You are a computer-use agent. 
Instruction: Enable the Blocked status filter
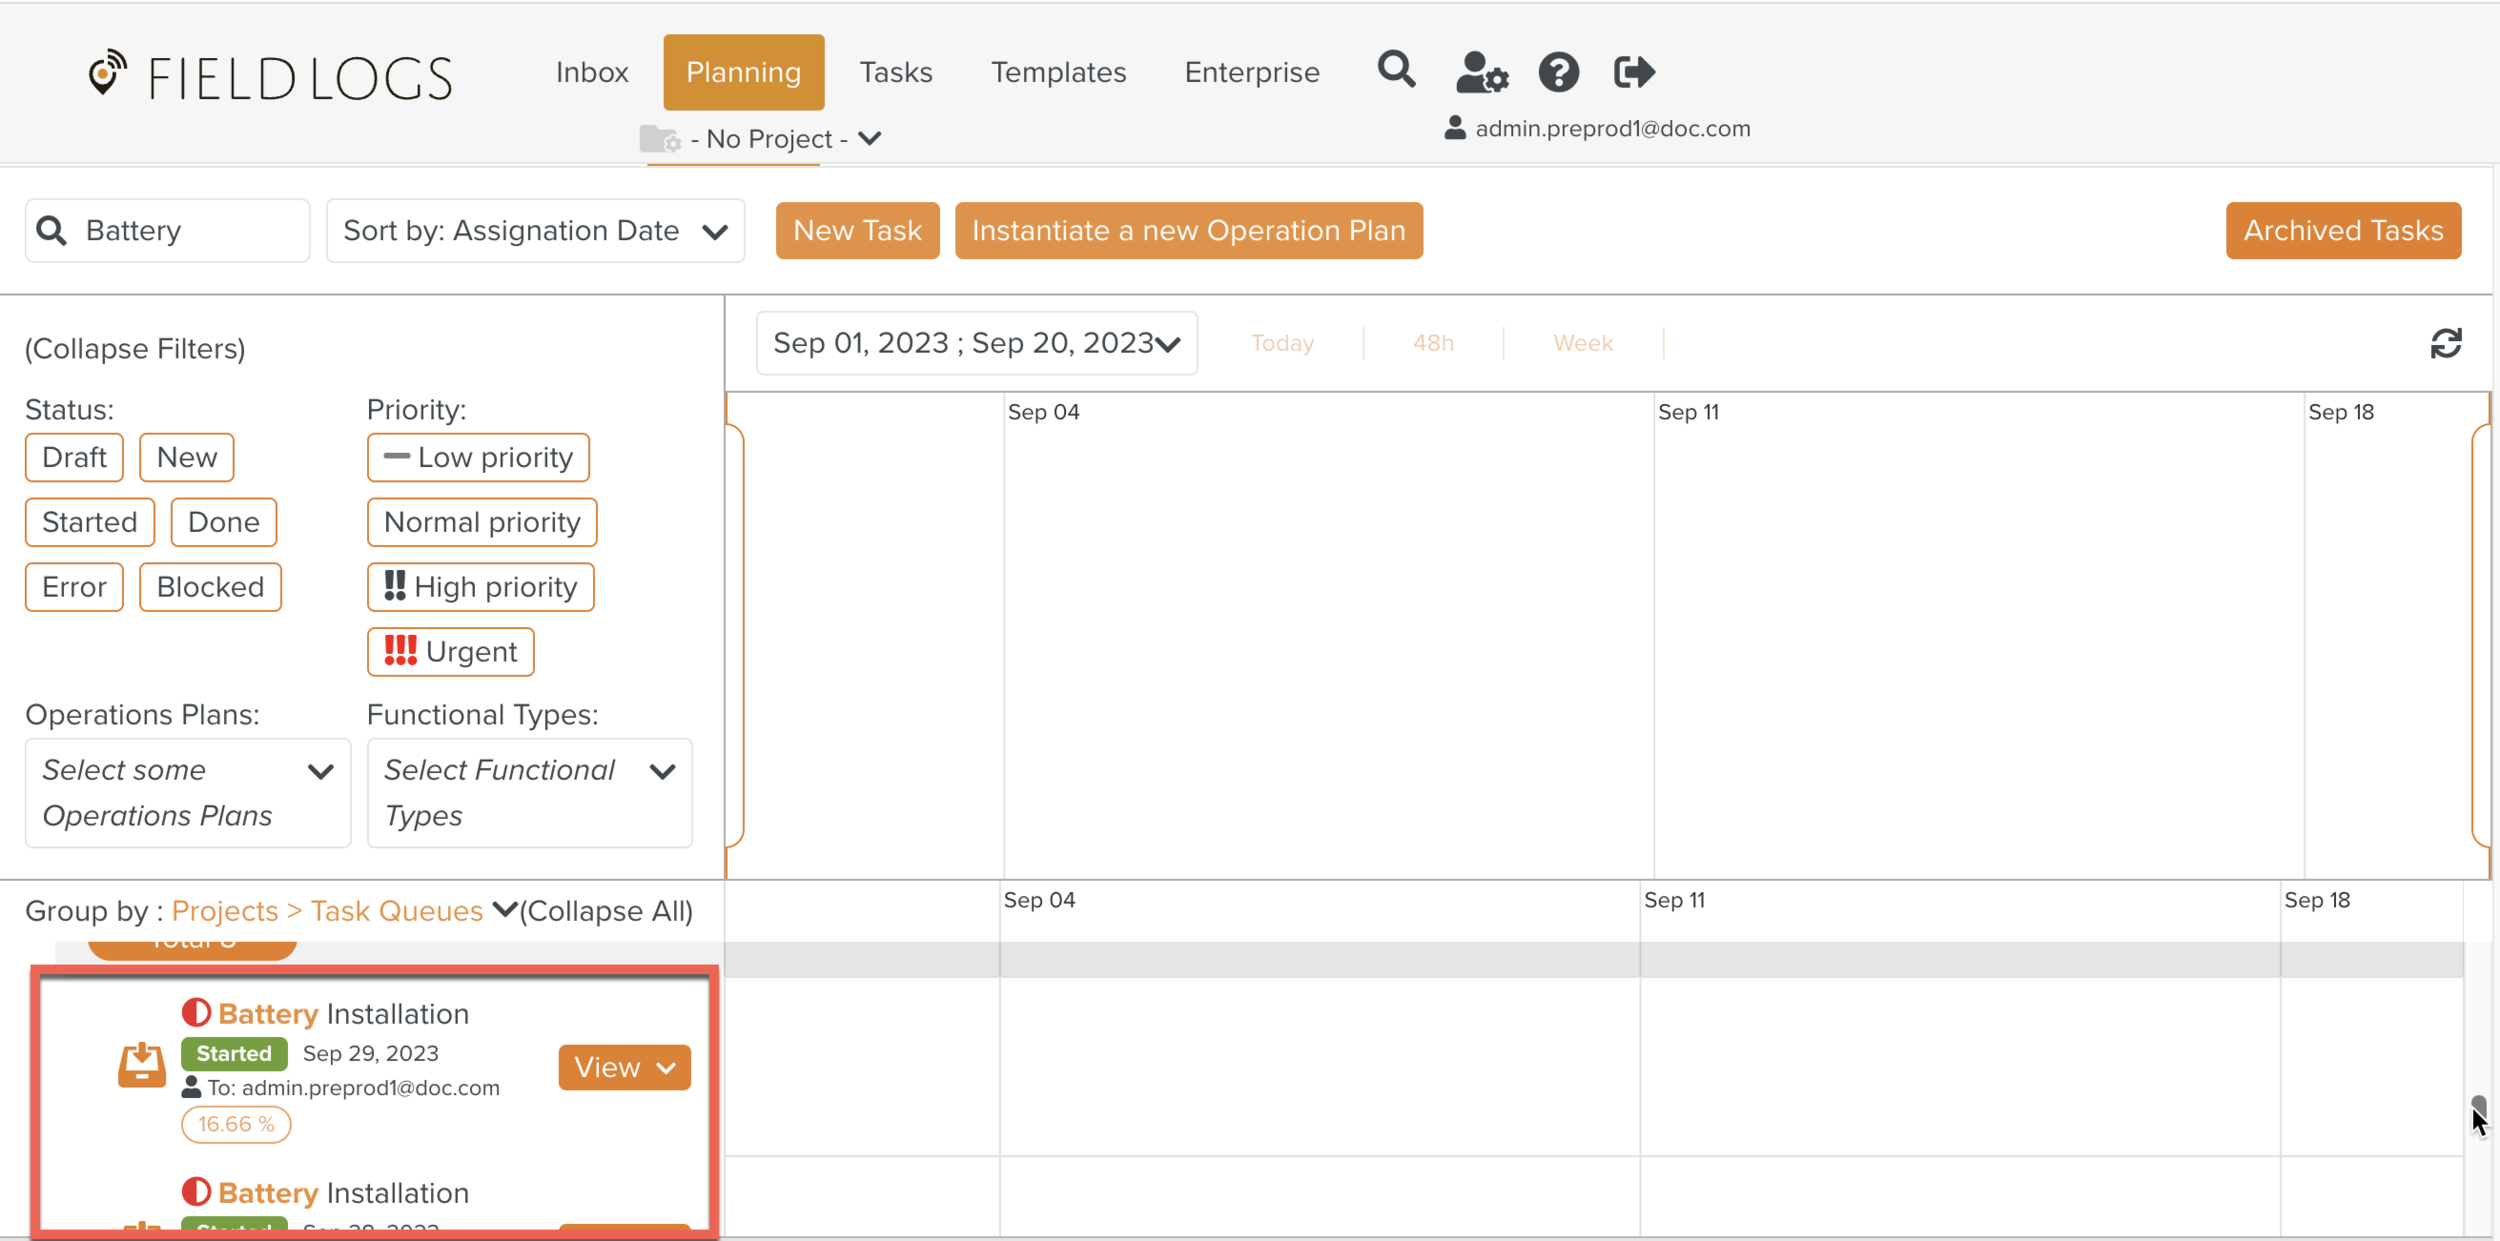tap(210, 587)
